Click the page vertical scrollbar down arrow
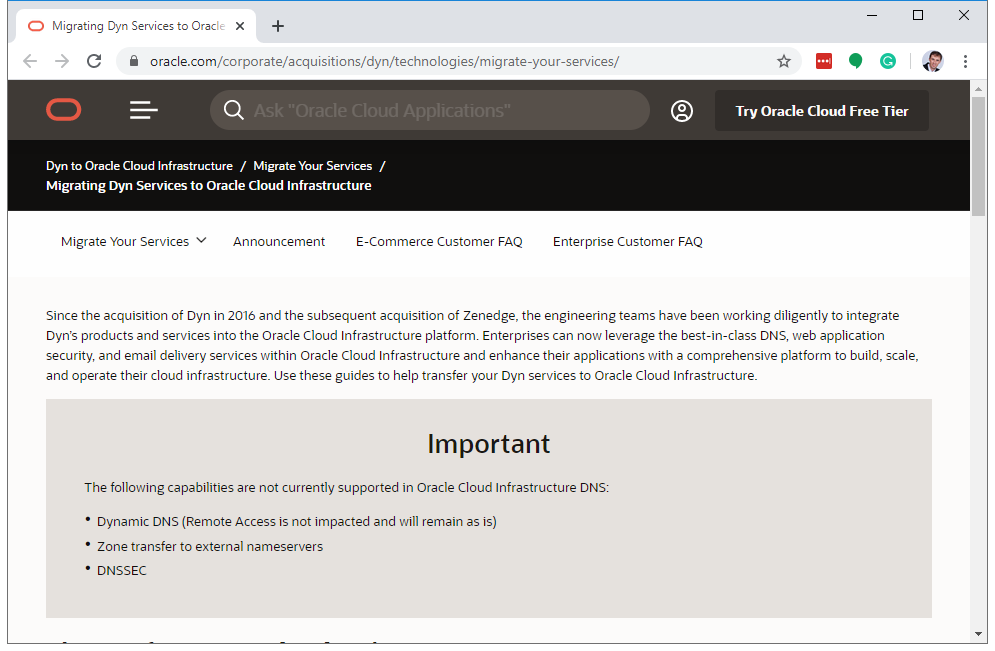Viewport: 995px width, 651px height. [978, 633]
